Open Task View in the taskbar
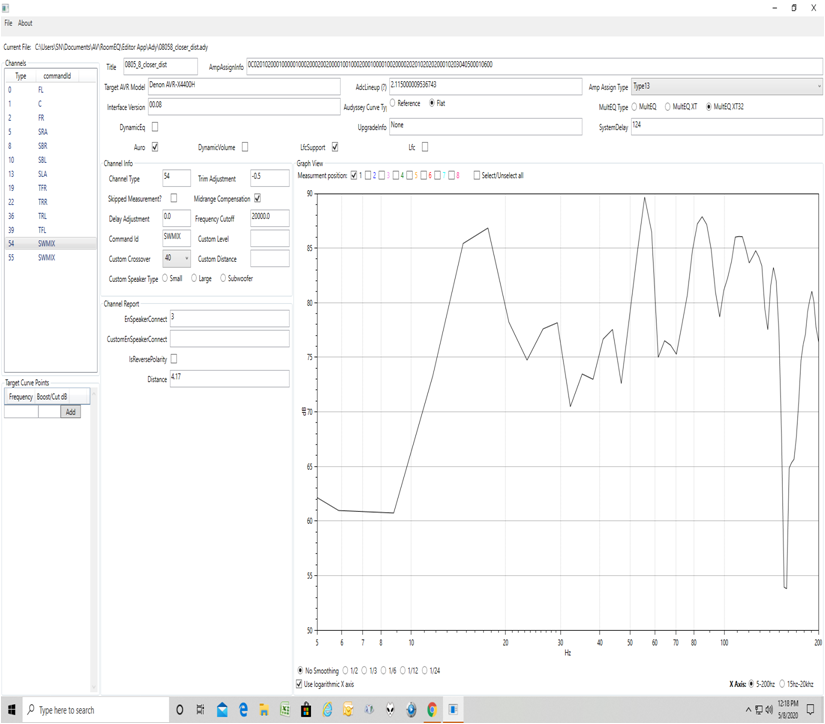Image resolution: width=825 pixels, height=724 pixels. coord(201,710)
